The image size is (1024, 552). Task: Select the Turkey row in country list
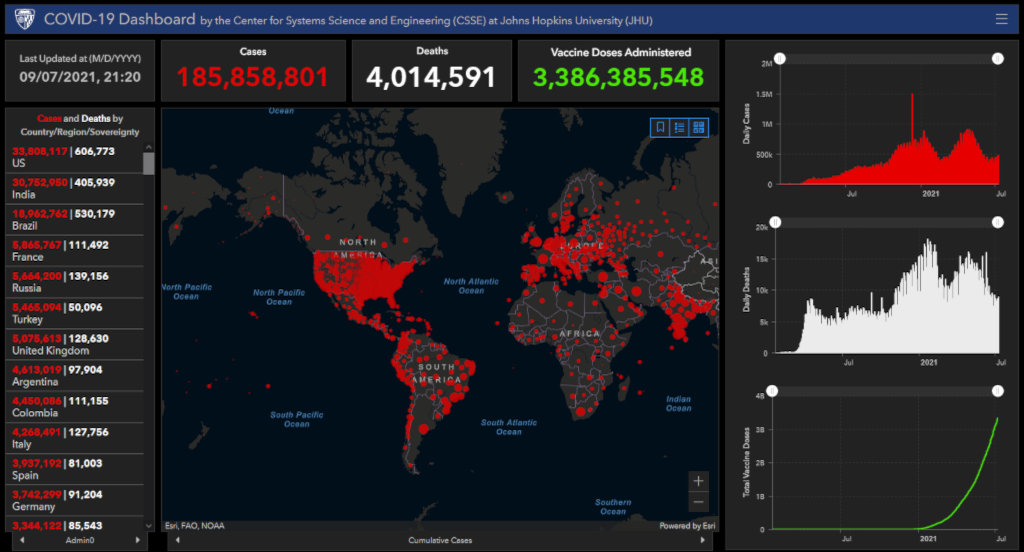coord(74,314)
